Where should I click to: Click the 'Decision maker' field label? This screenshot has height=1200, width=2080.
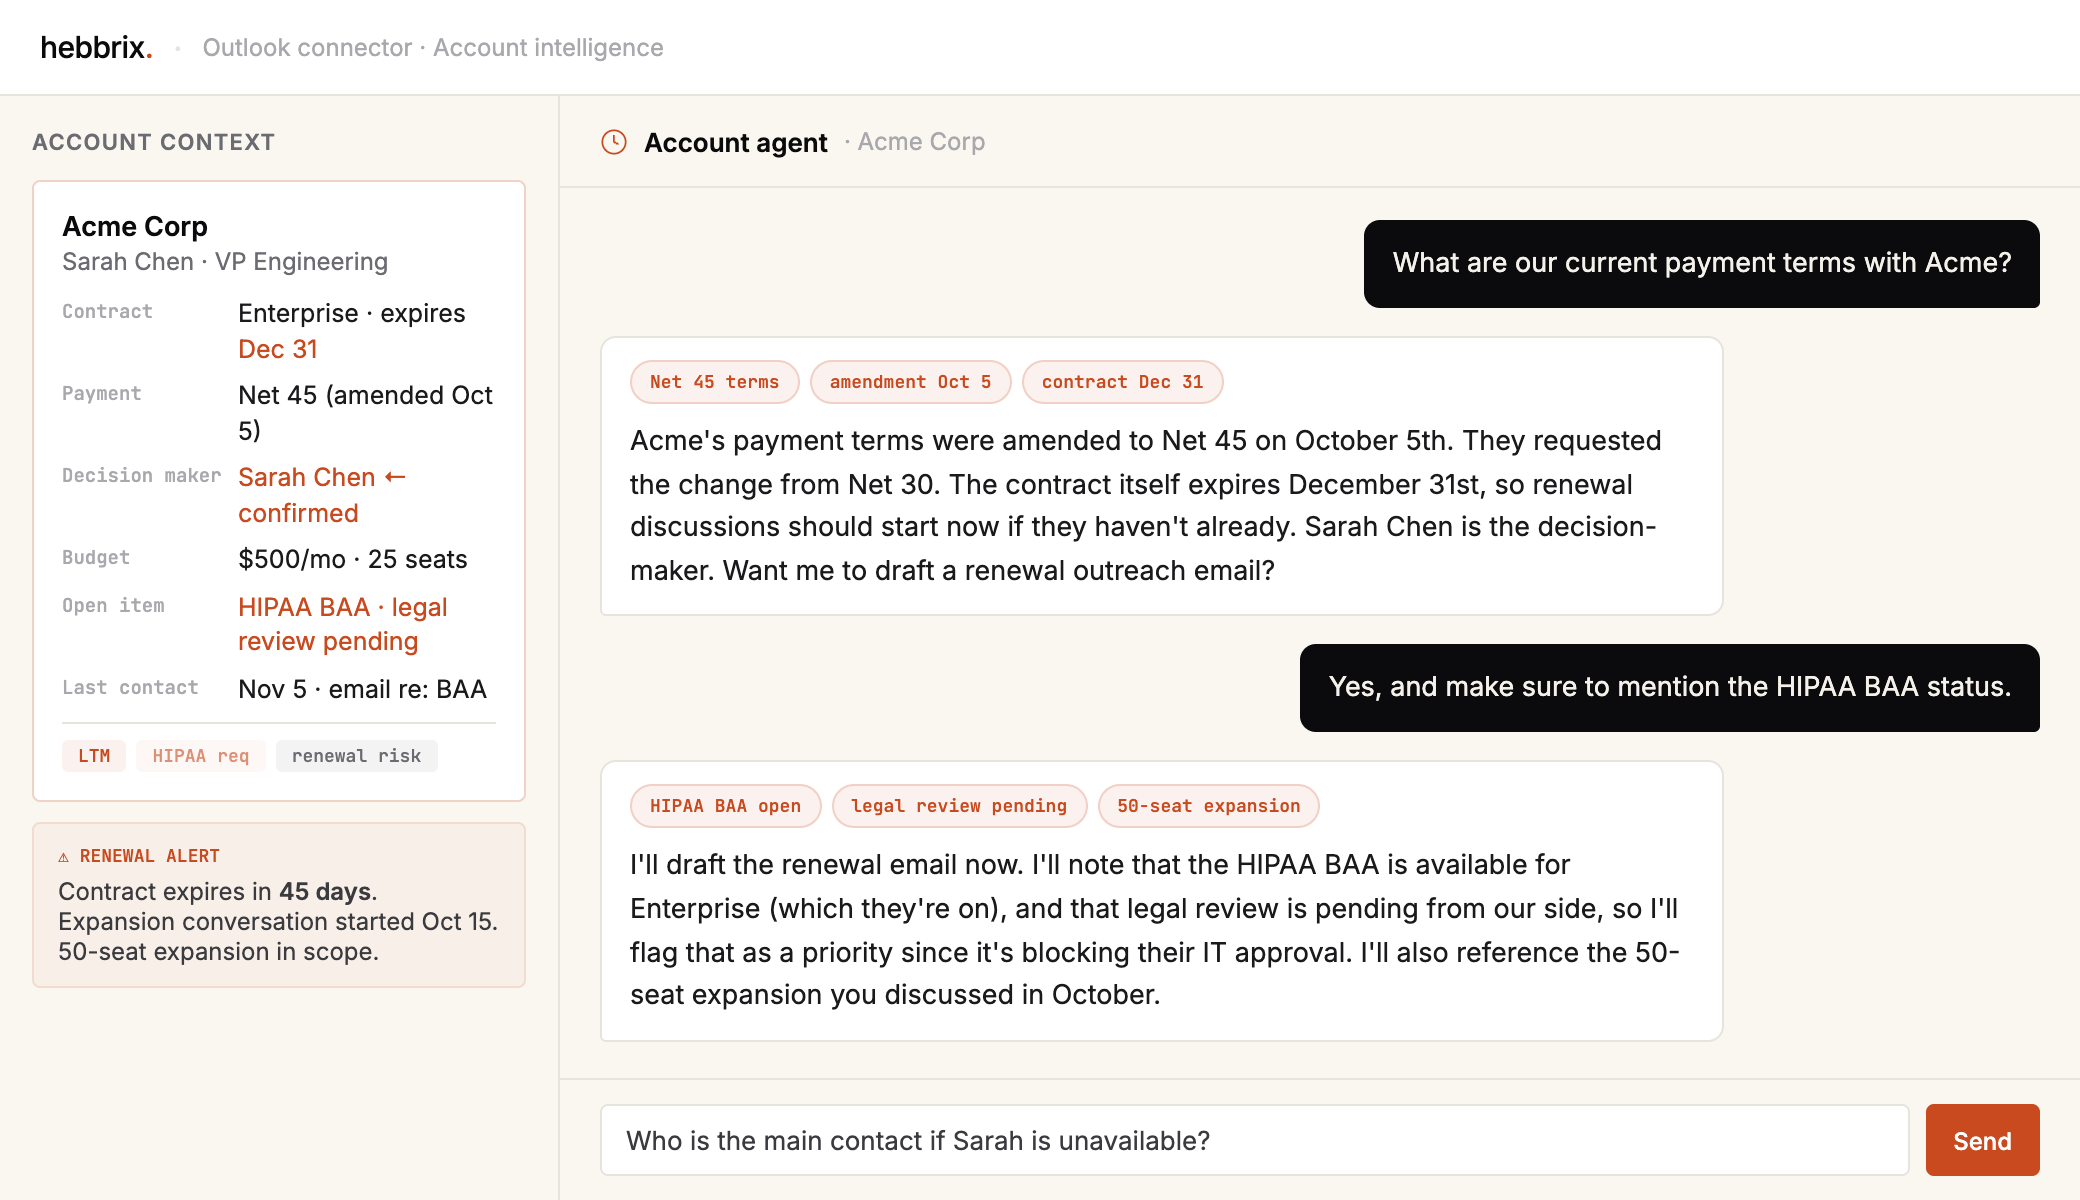[141, 475]
